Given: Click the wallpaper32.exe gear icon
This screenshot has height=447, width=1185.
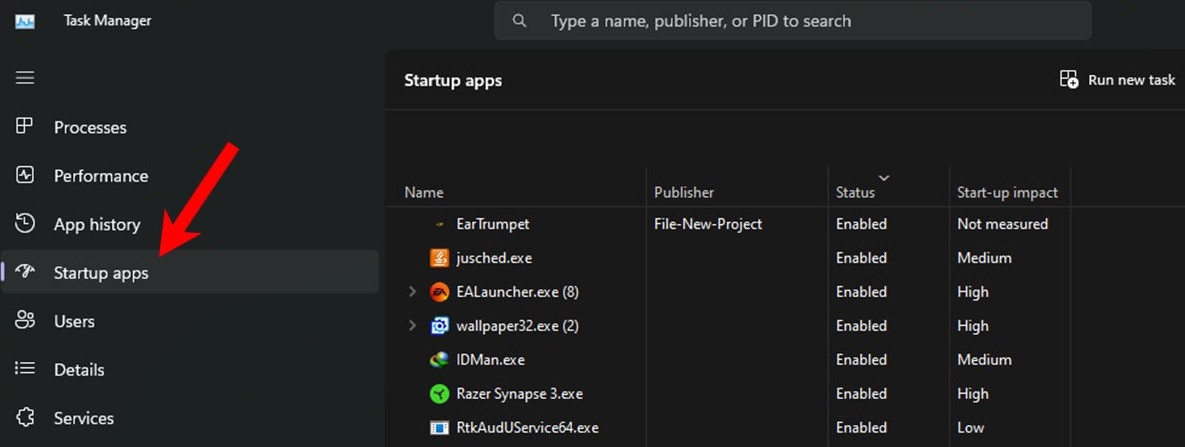Looking at the screenshot, I should point(439,326).
